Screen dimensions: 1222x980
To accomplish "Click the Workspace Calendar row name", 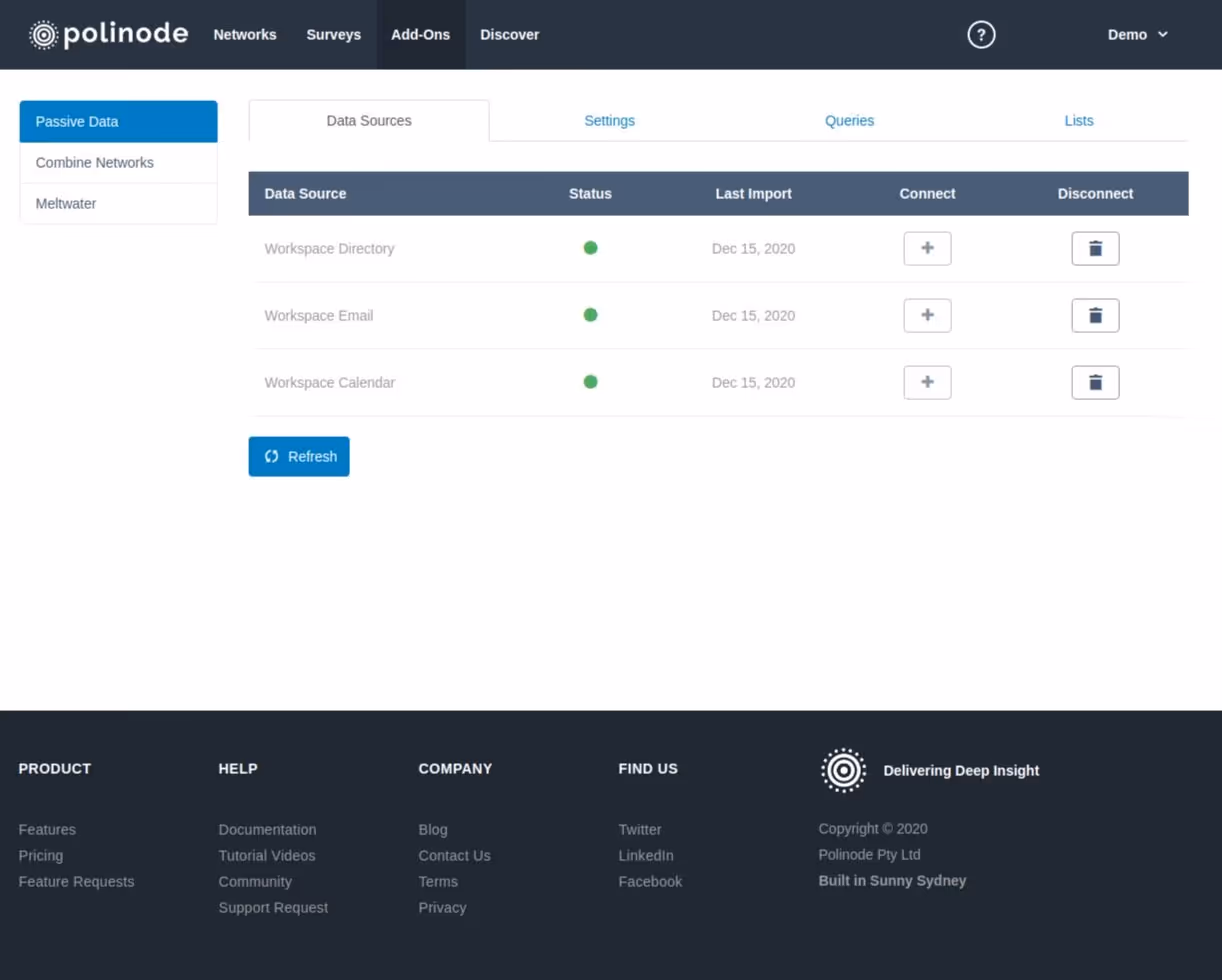I will 329,383.
